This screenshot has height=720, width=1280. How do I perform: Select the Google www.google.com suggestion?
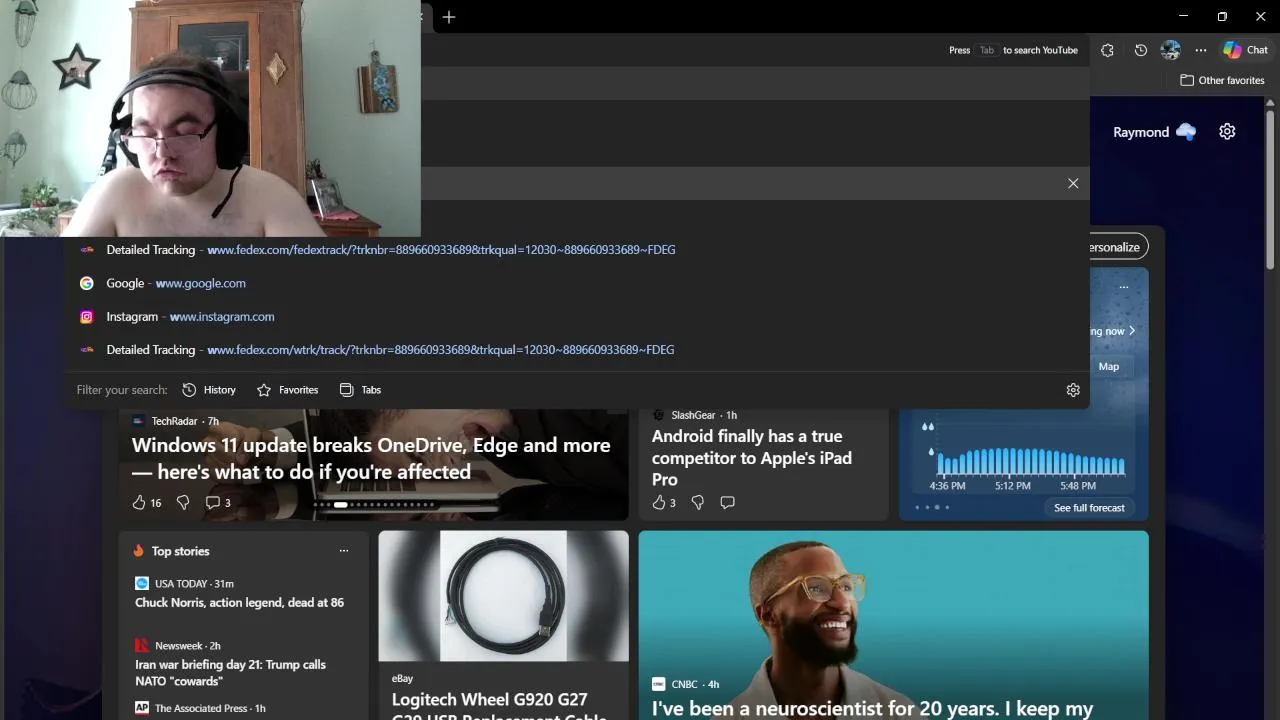(x=577, y=283)
